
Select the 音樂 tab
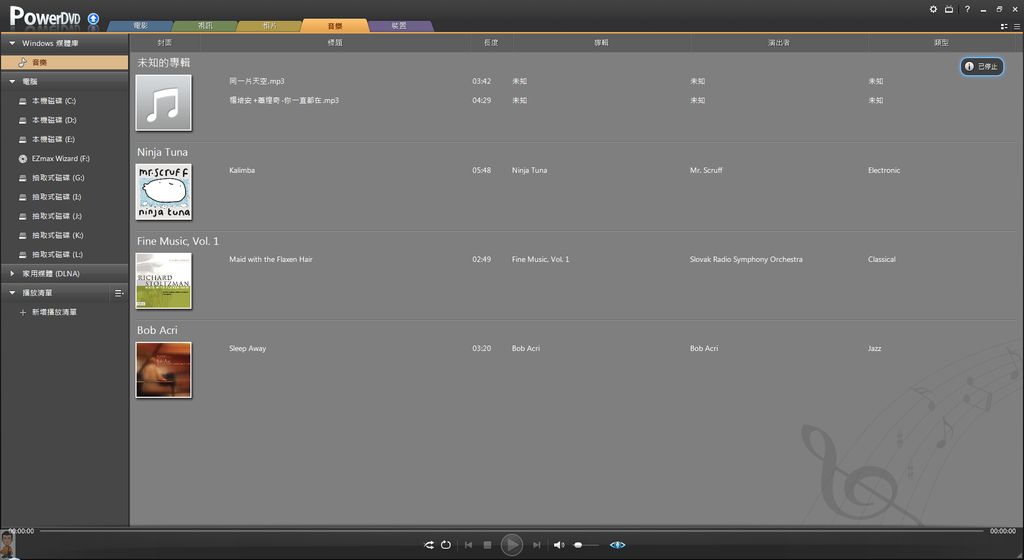click(x=334, y=25)
